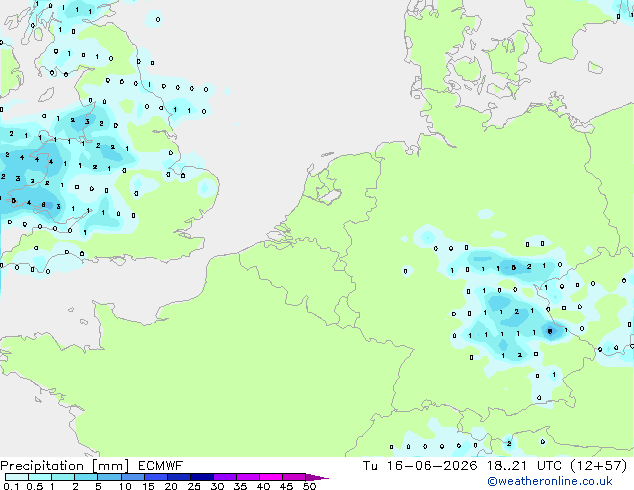The height and width of the screenshot is (490, 634).
Task: Click the "(12+57)" forecast offset text
Action: [598, 466]
